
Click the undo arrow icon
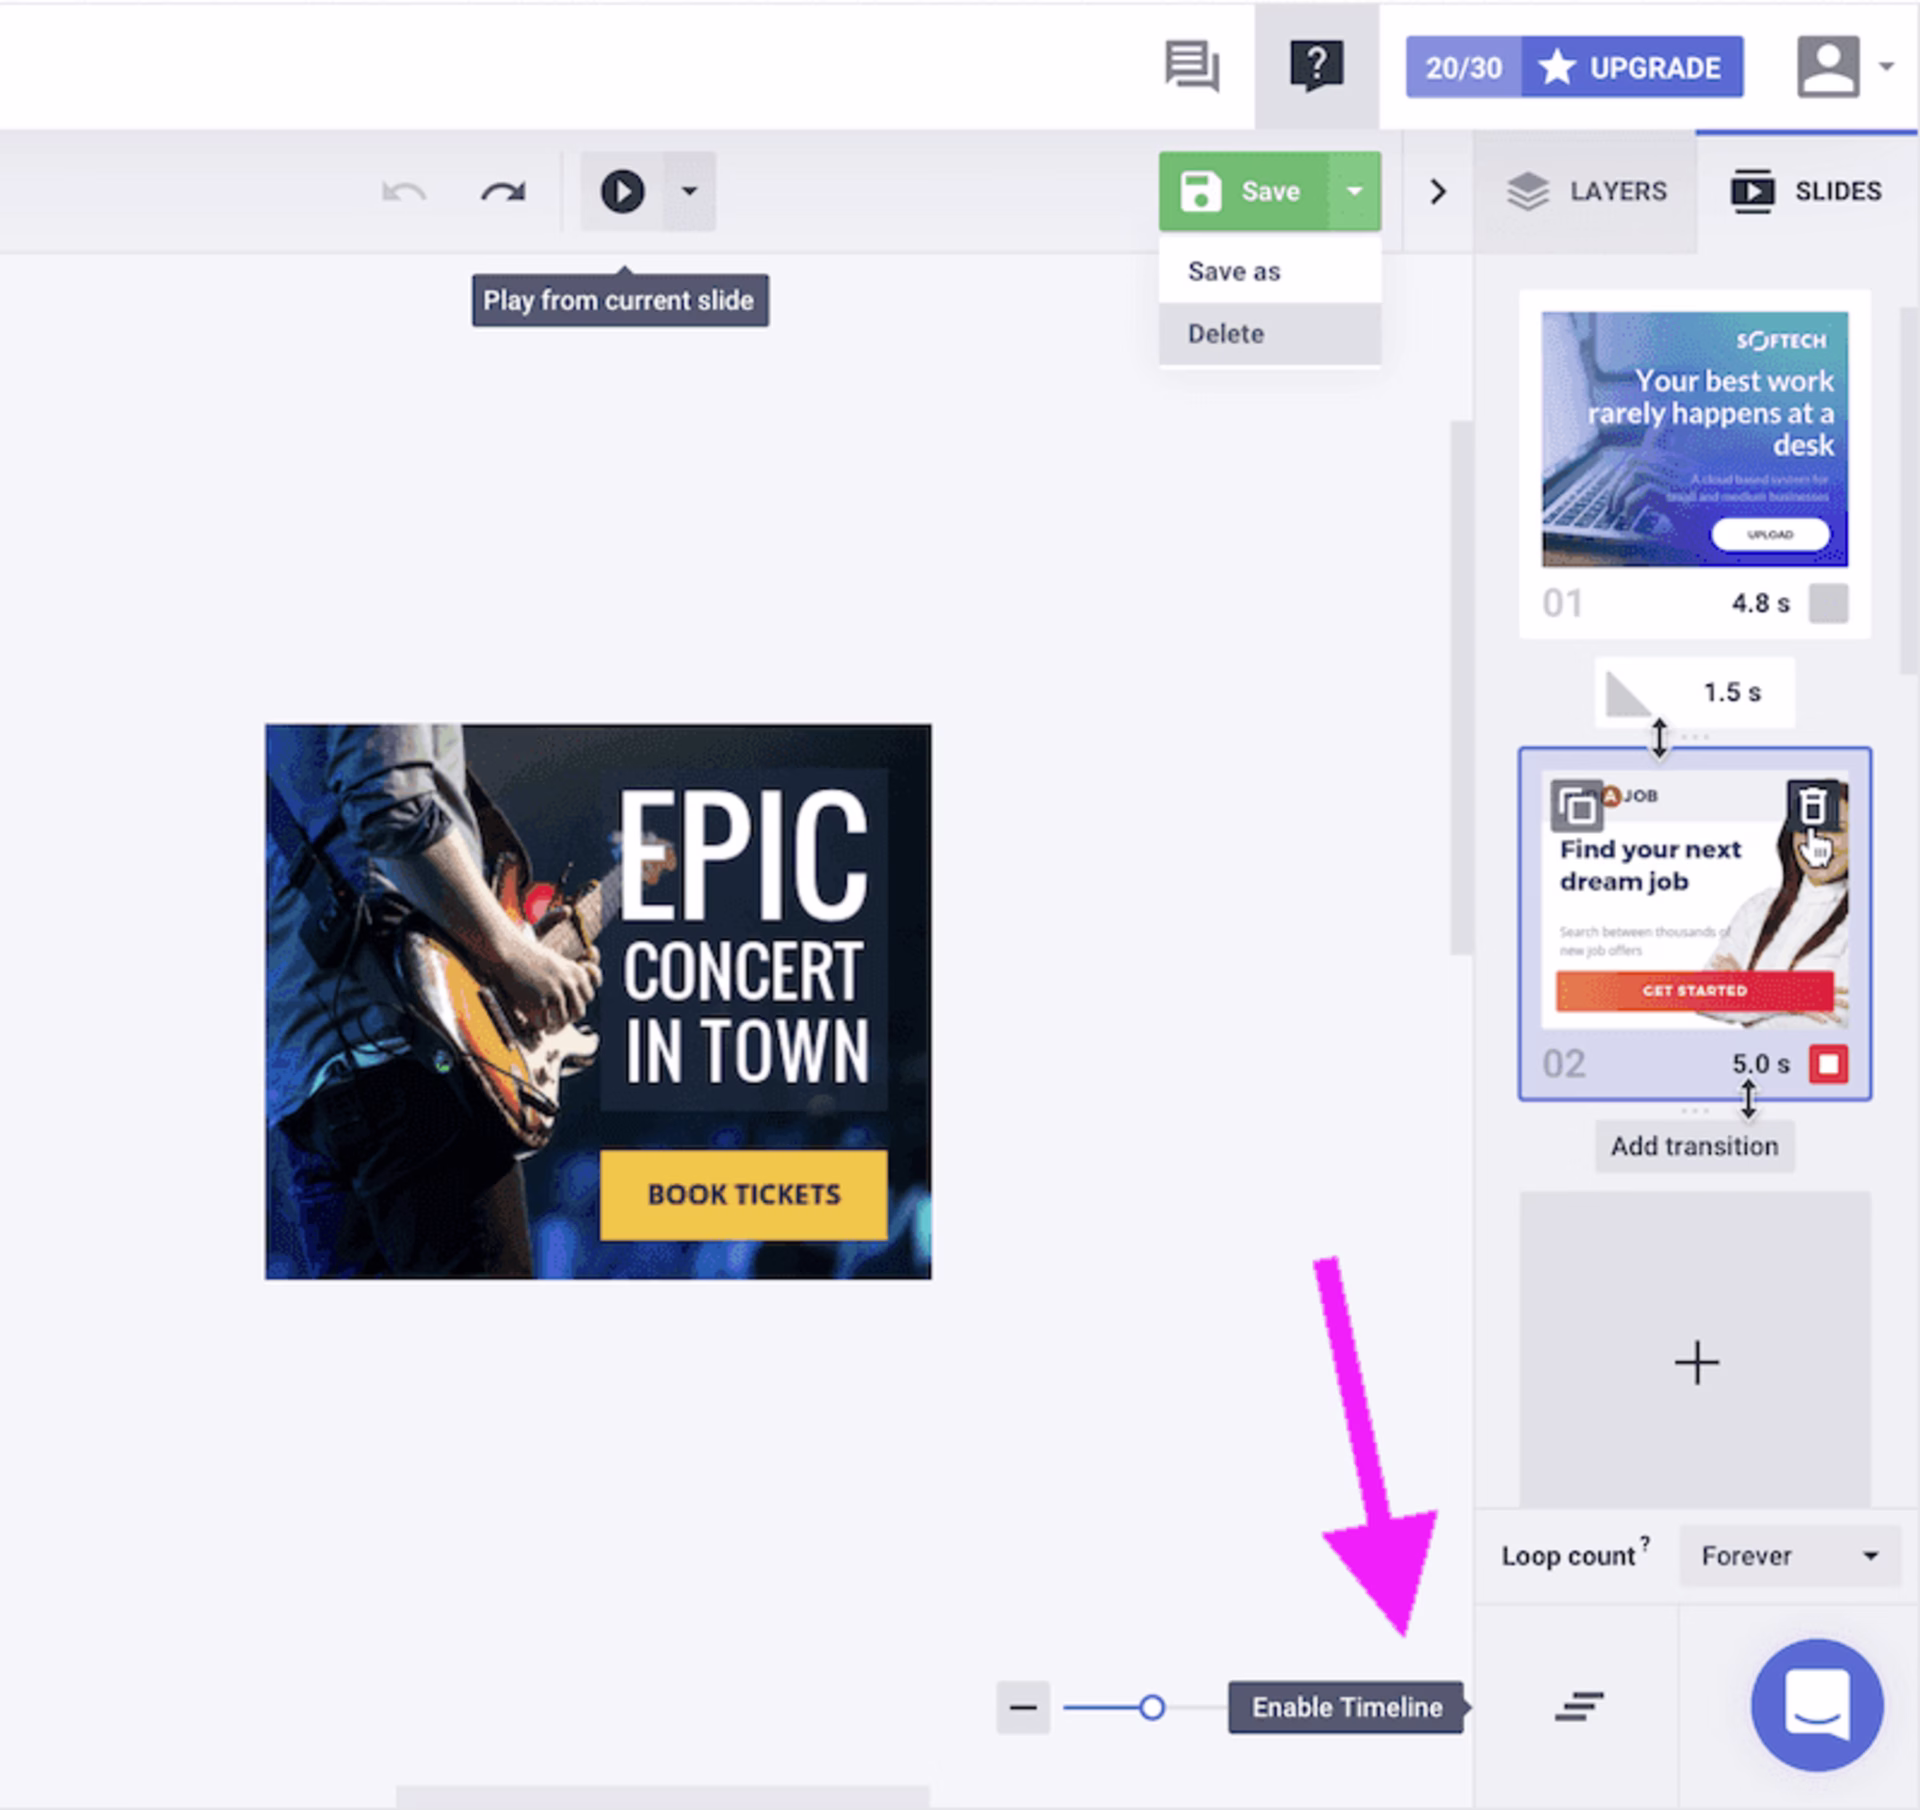click(404, 191)
